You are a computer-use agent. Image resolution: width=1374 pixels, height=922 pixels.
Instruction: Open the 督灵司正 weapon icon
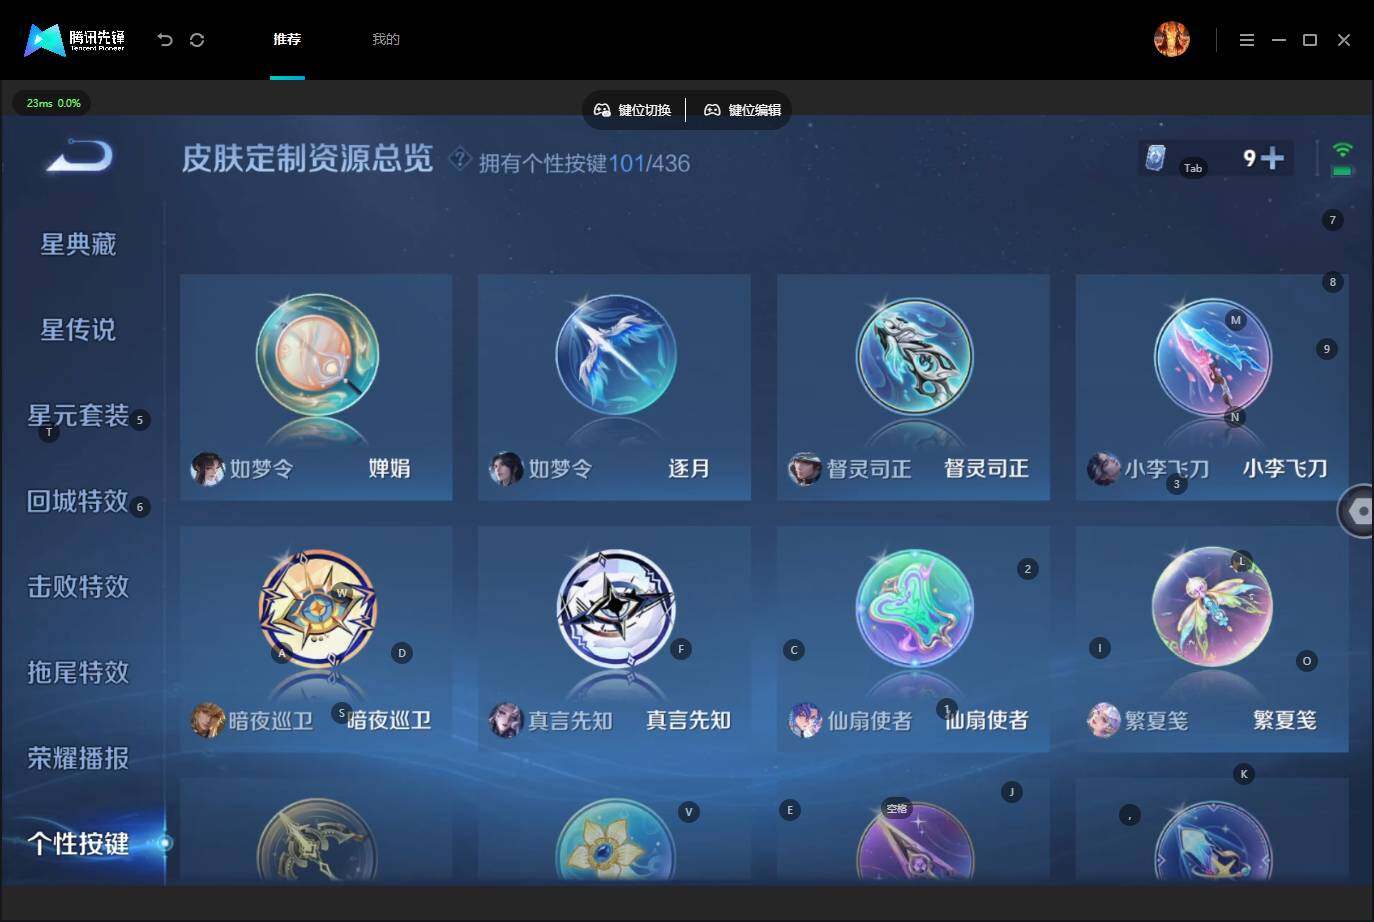pyautogui.click(x=914, y=356)
